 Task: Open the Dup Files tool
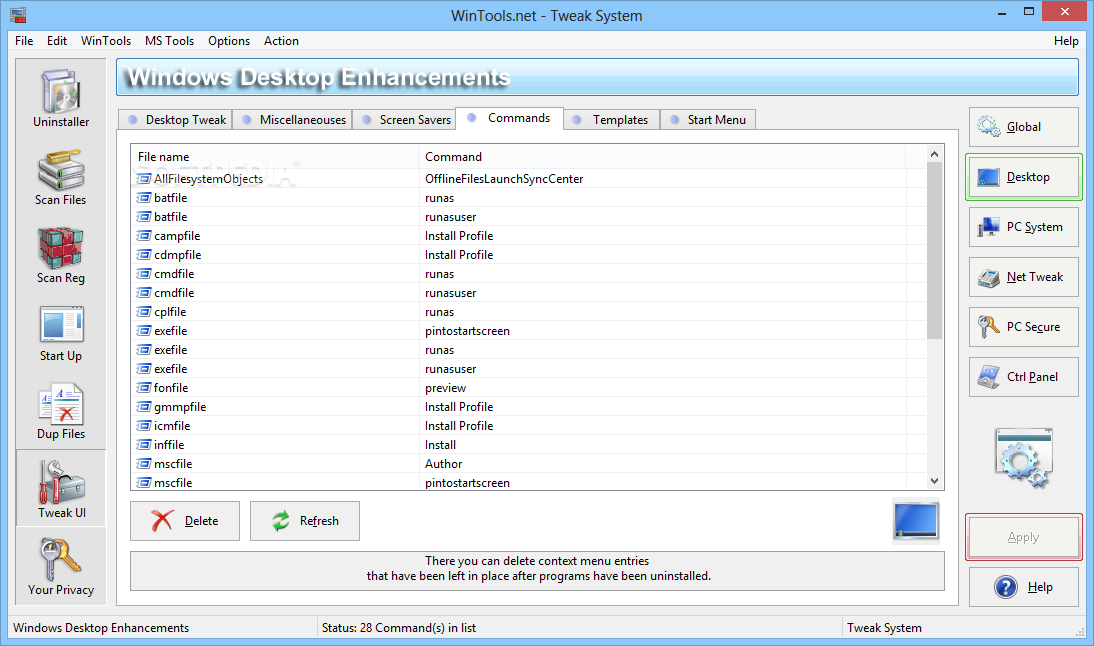pos(61,412)
